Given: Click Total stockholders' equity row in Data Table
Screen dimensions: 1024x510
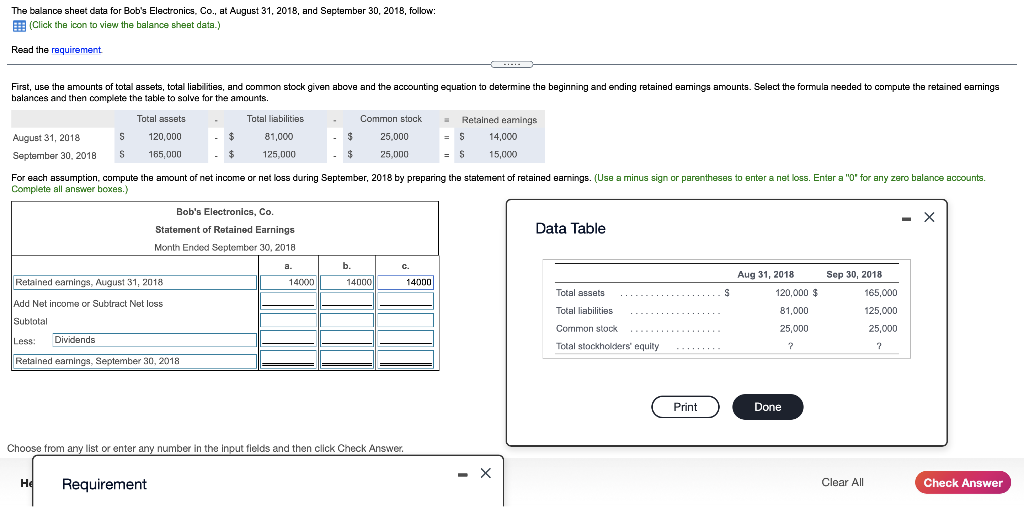Looking at the screenshot, I should (x=726, y=346).
